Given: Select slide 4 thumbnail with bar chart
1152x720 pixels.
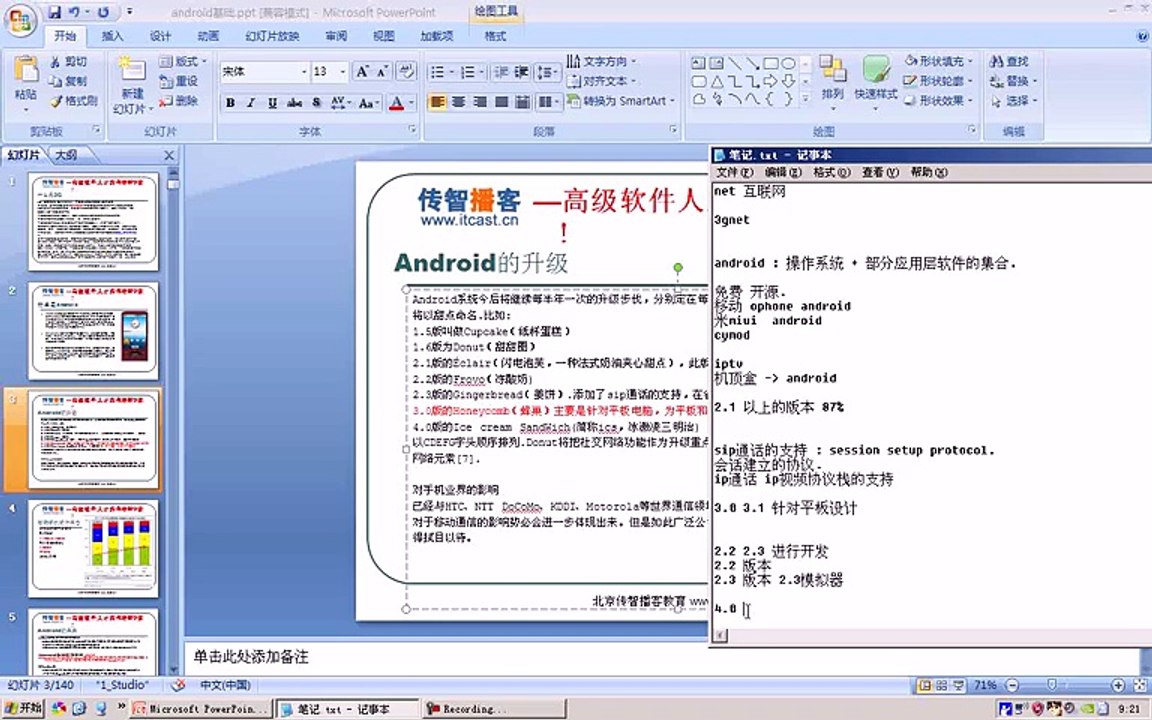Looking at the screenshot, I should click(93, 548).
